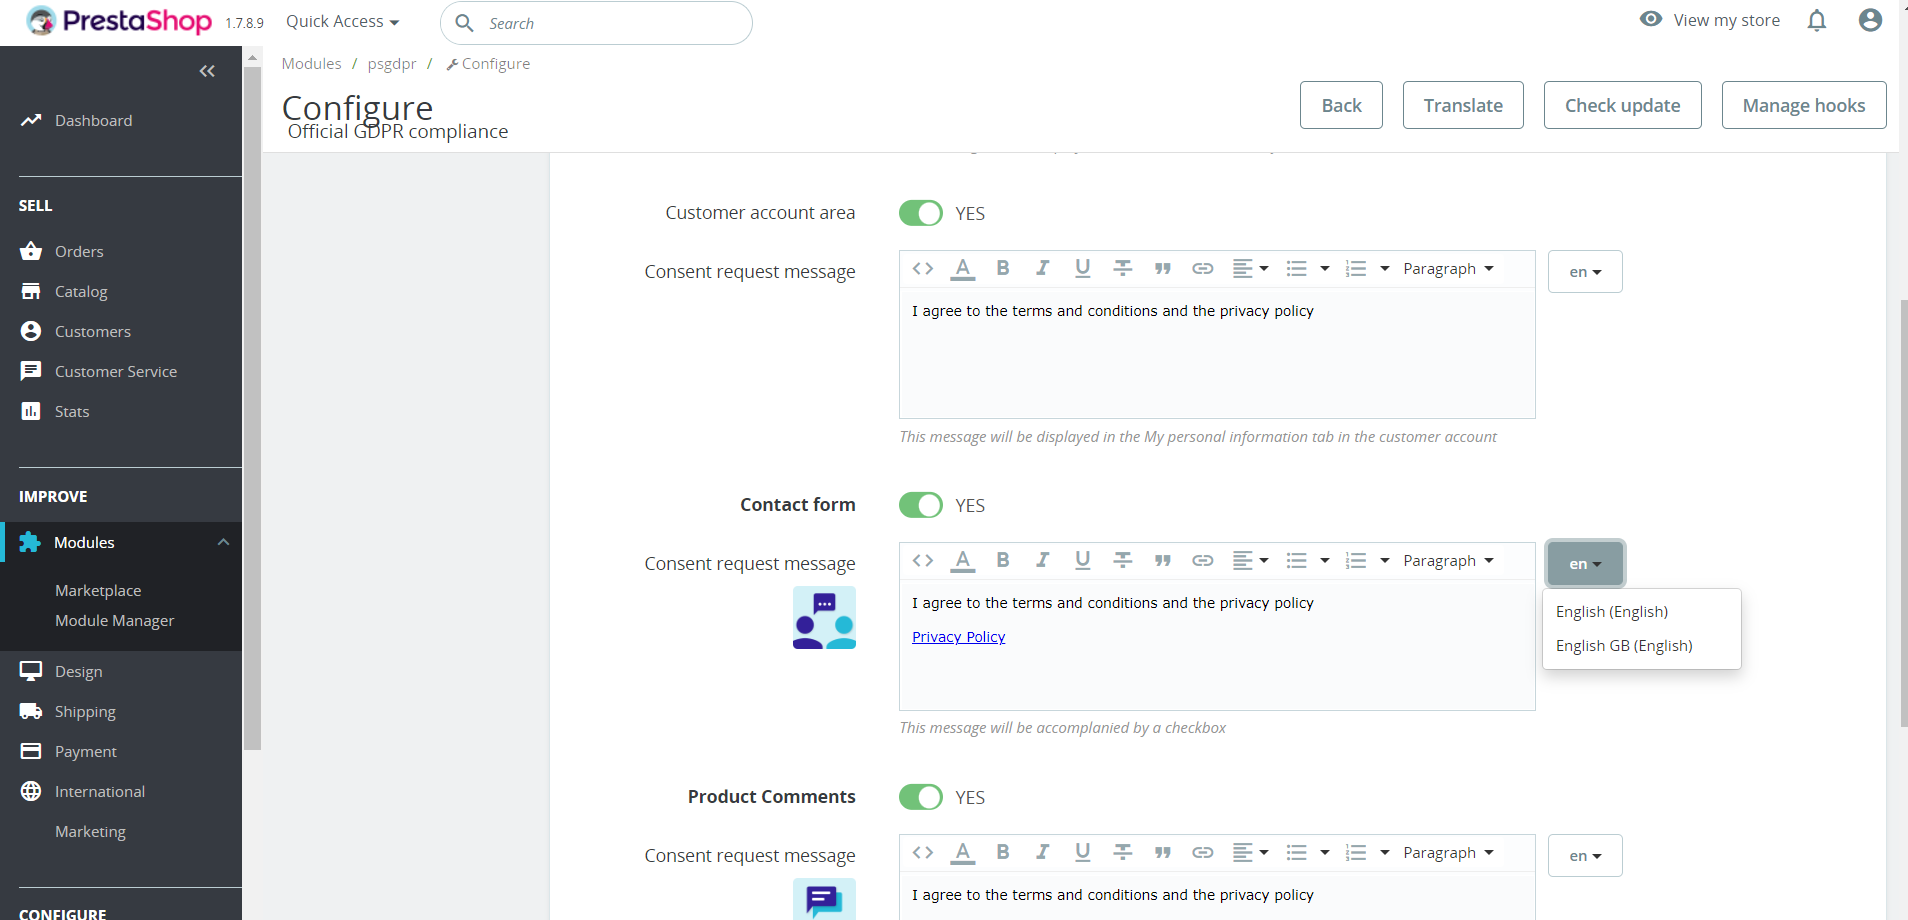Click bold in Product Comments editor
The height and width of the screenshot is (920, 1908).
pos(1003,852)
